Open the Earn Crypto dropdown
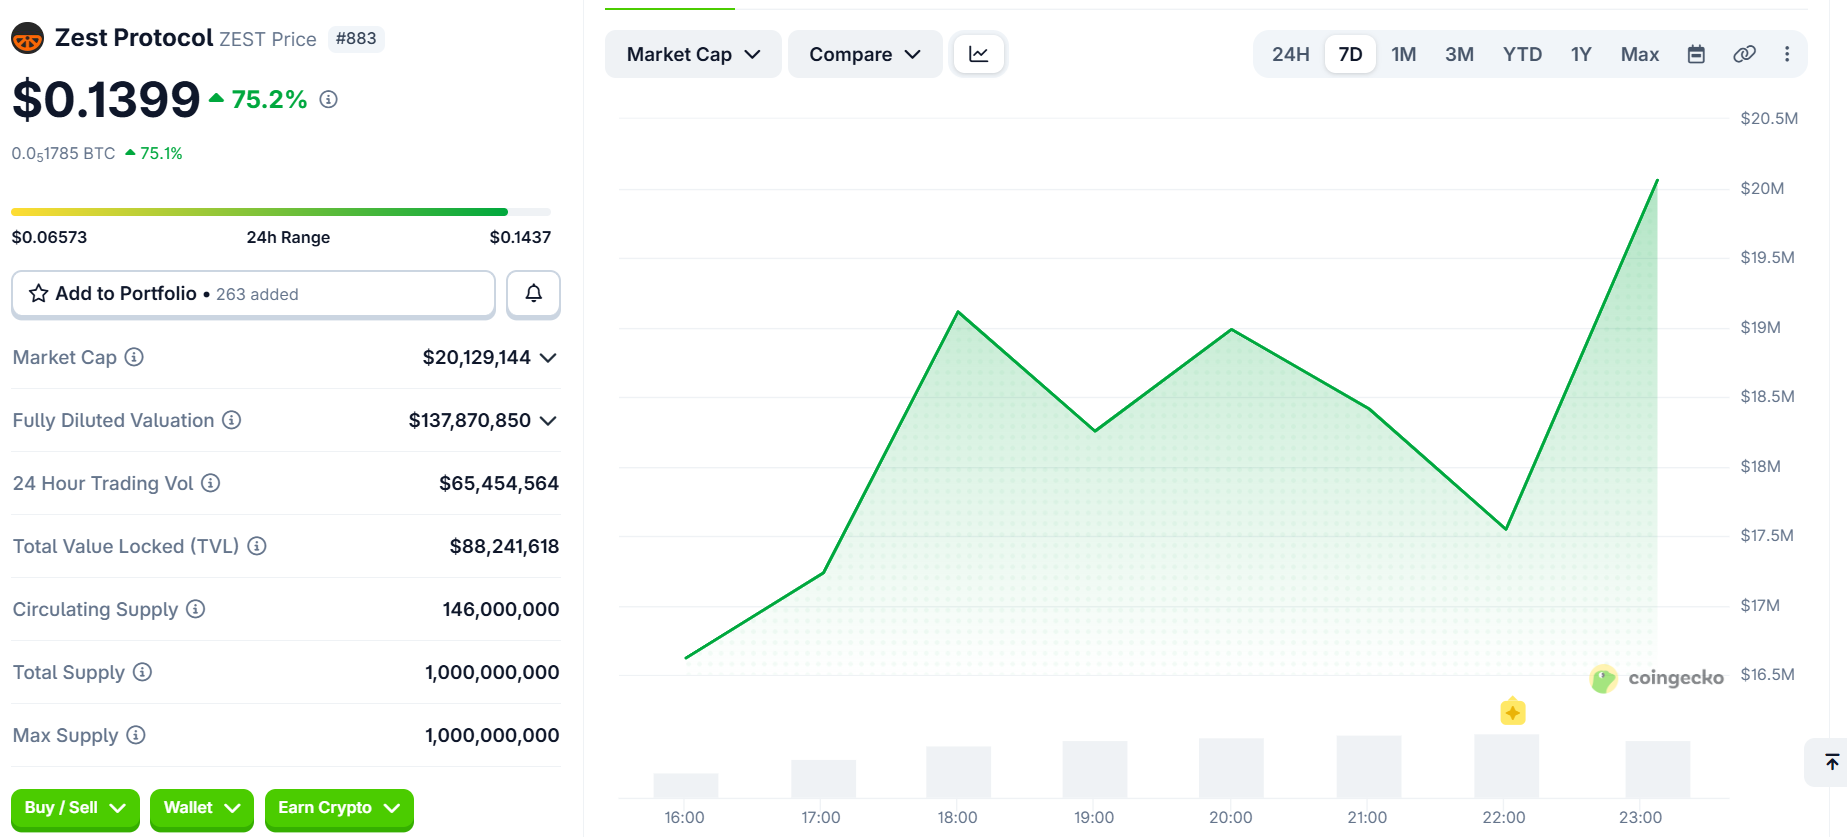This screenshot has height=837, width=1847. pos(339,808)
